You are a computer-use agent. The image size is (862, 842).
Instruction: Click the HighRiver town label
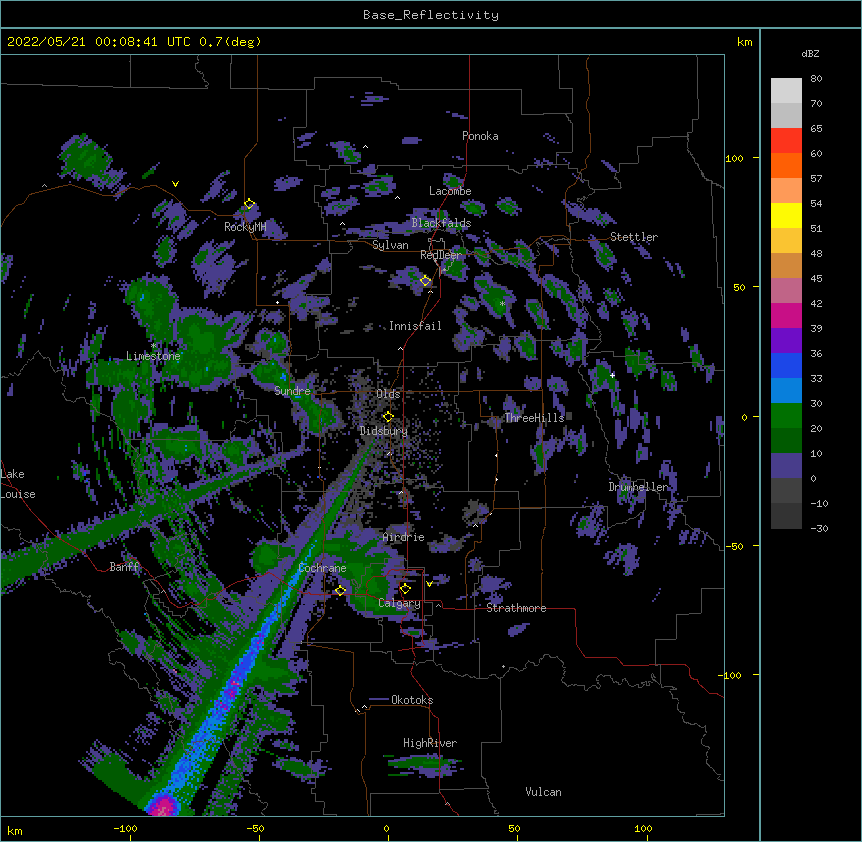430,743
